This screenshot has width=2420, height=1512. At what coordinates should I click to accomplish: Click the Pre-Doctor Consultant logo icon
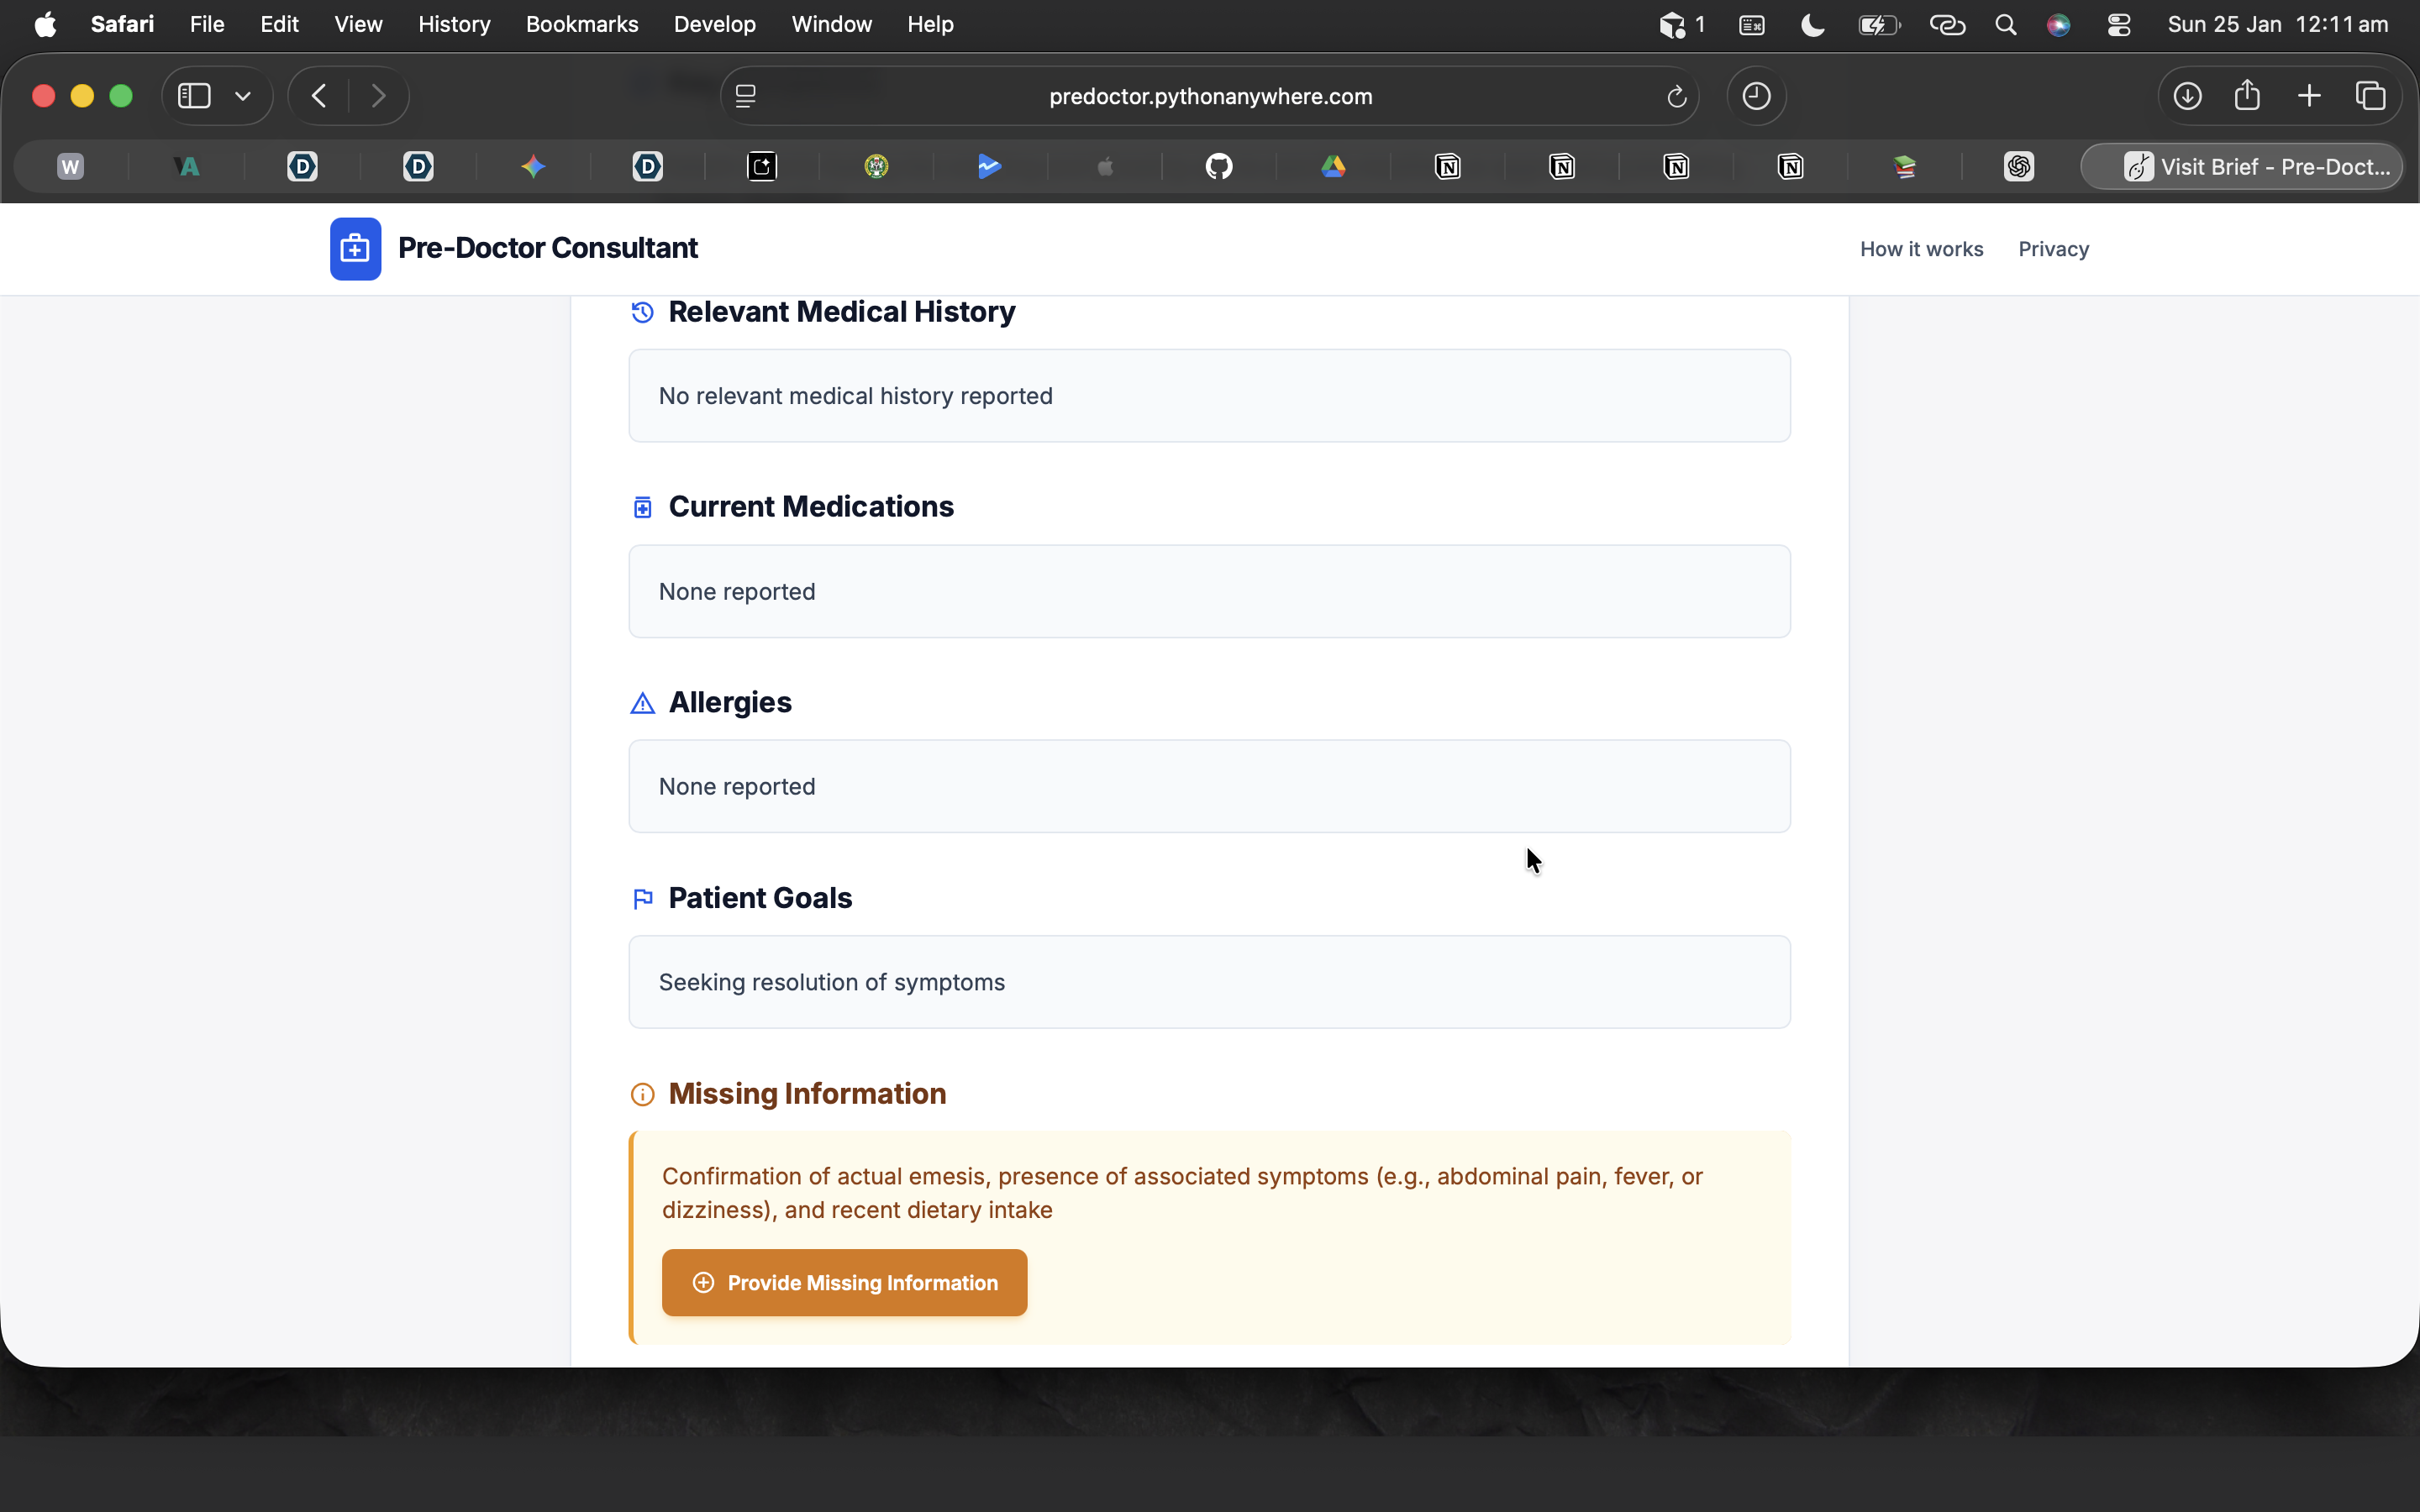click(355, 249)
